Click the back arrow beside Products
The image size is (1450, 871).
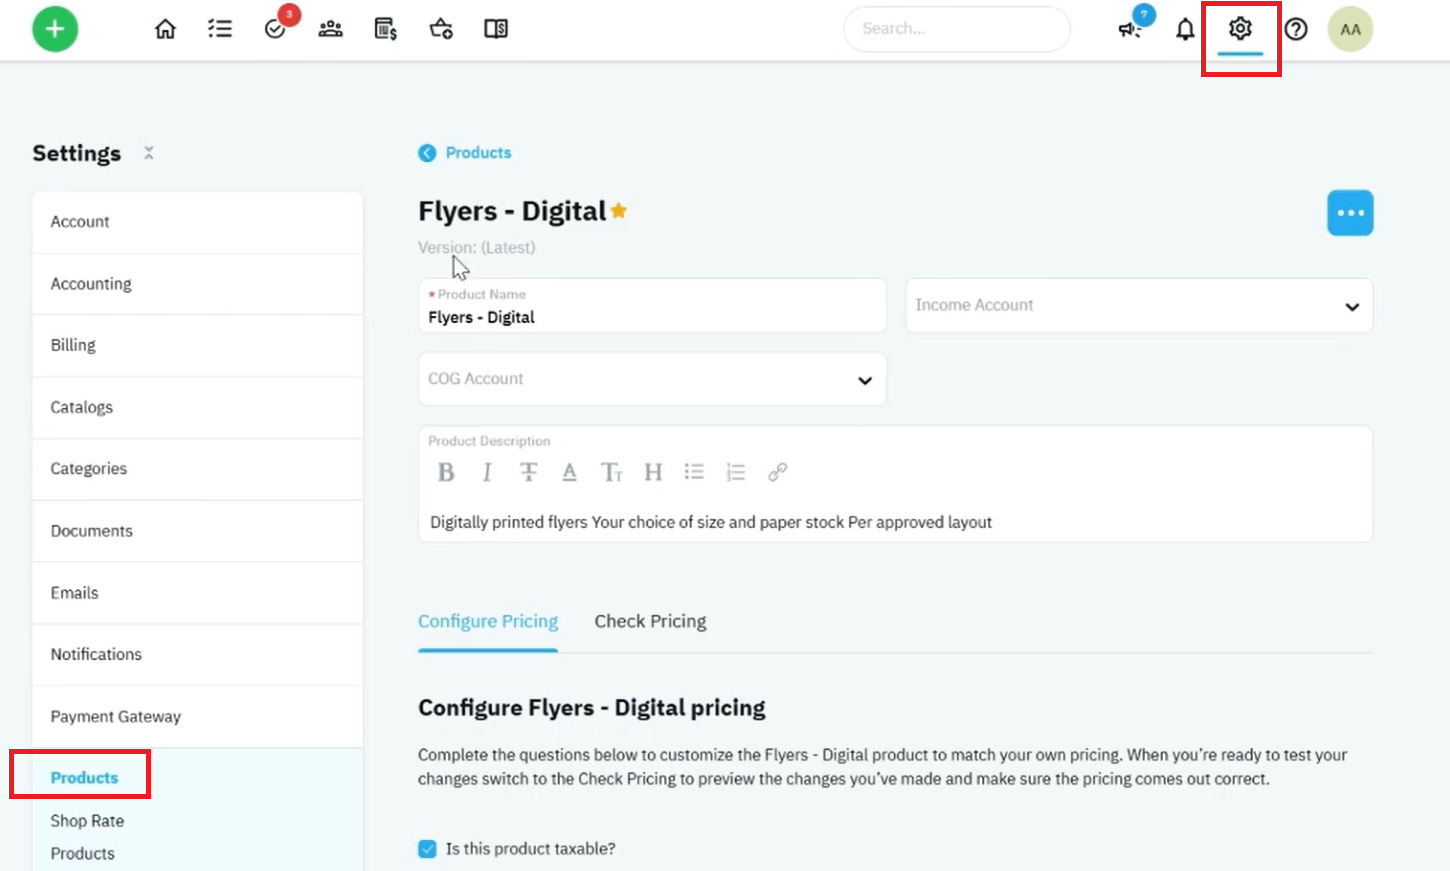(427, 153)
